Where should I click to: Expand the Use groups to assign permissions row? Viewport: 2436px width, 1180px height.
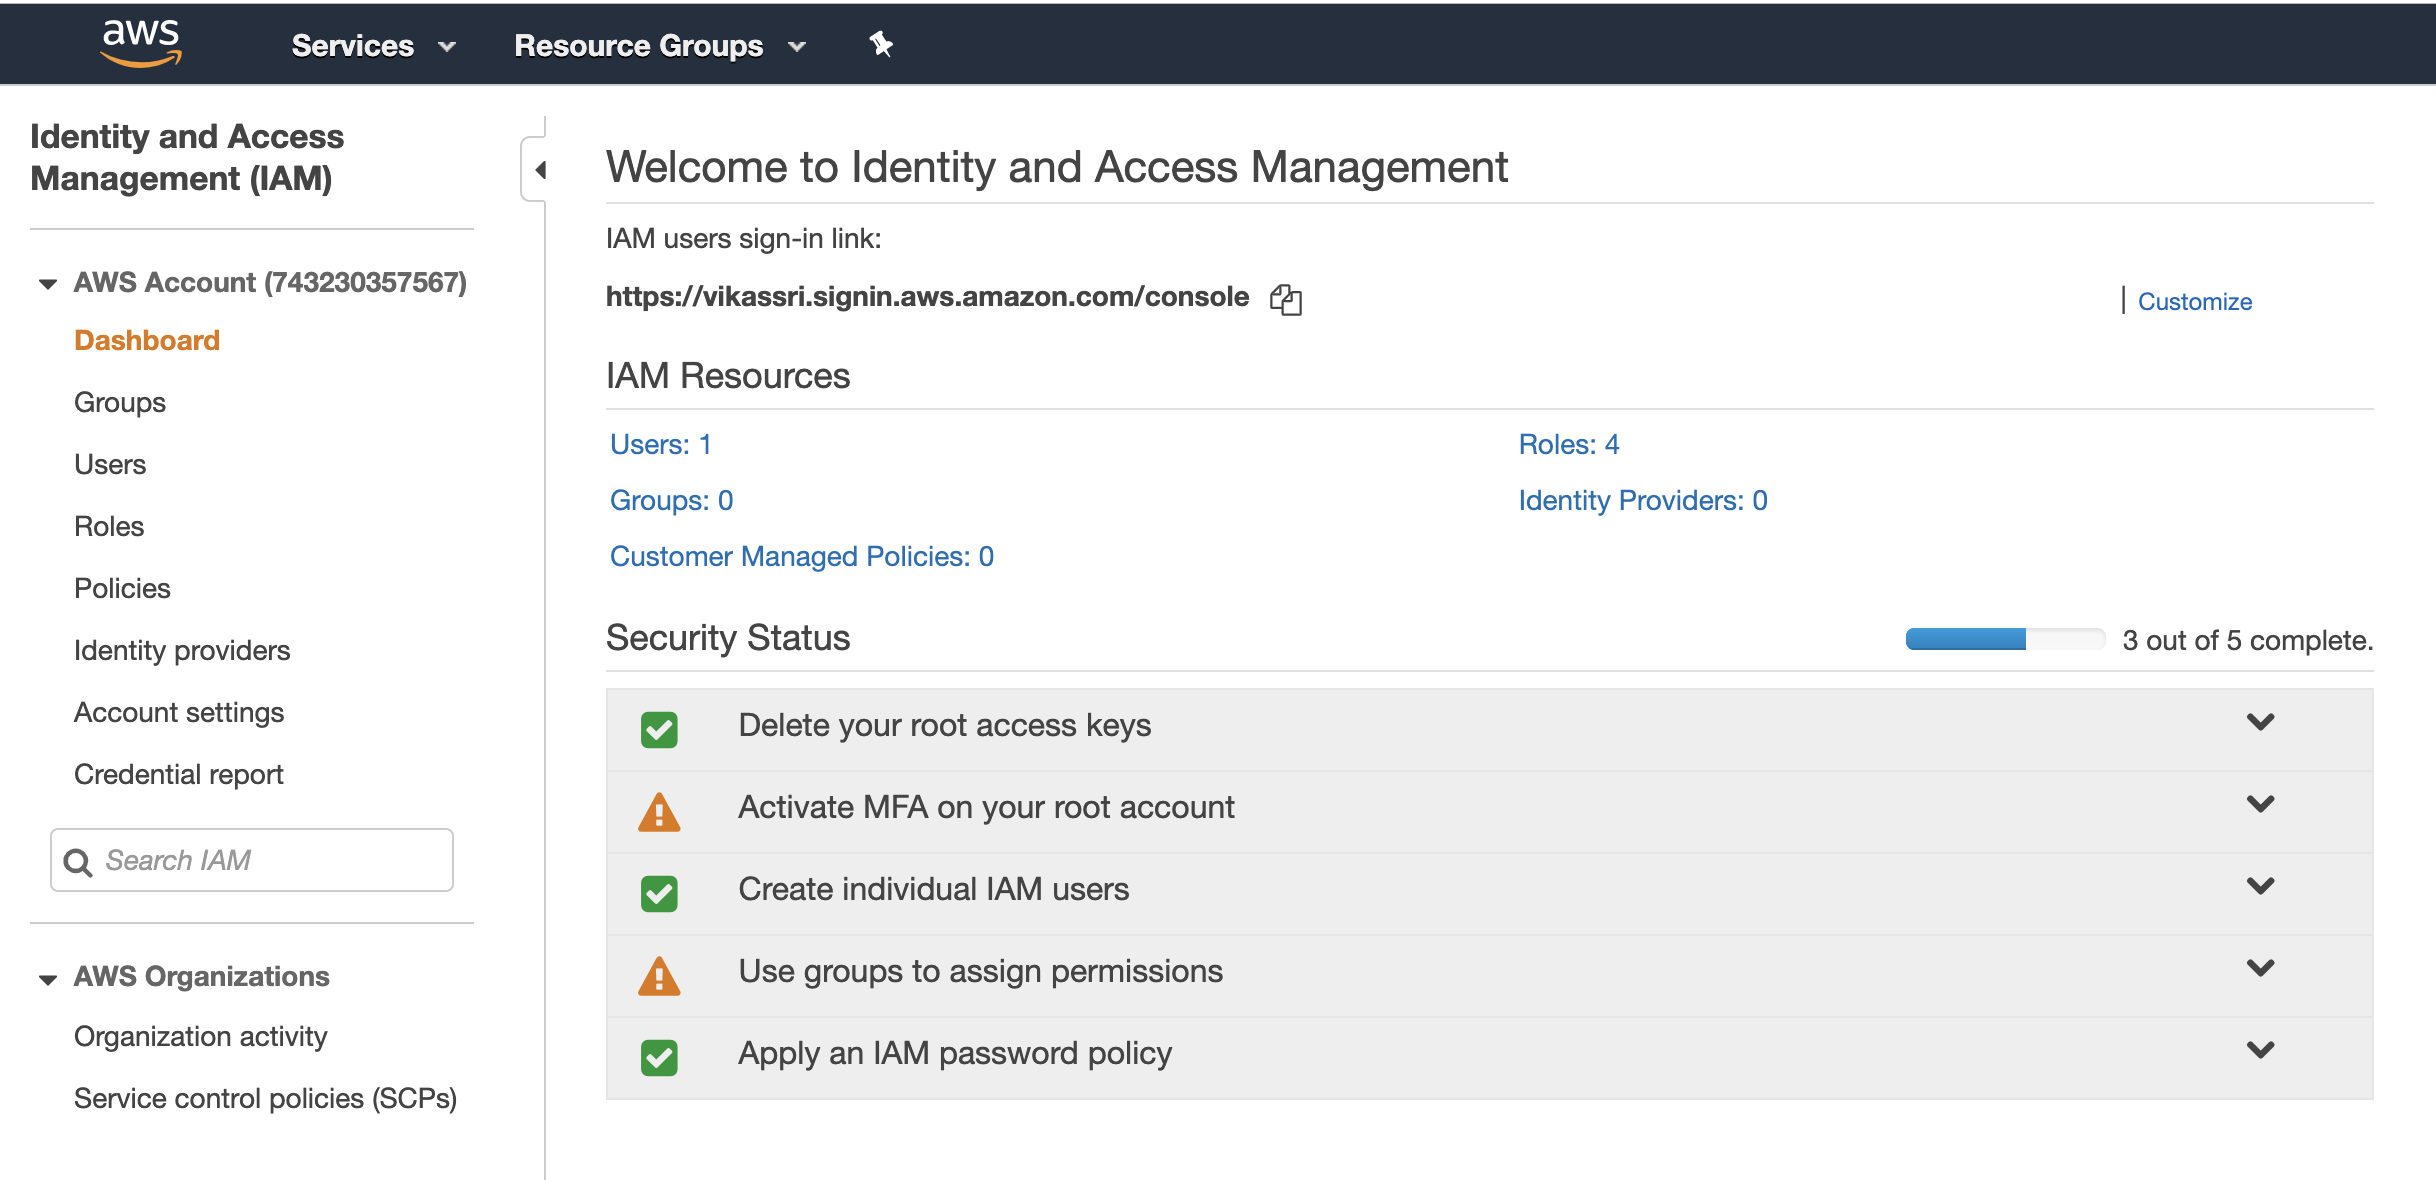tap(2260, 968)
